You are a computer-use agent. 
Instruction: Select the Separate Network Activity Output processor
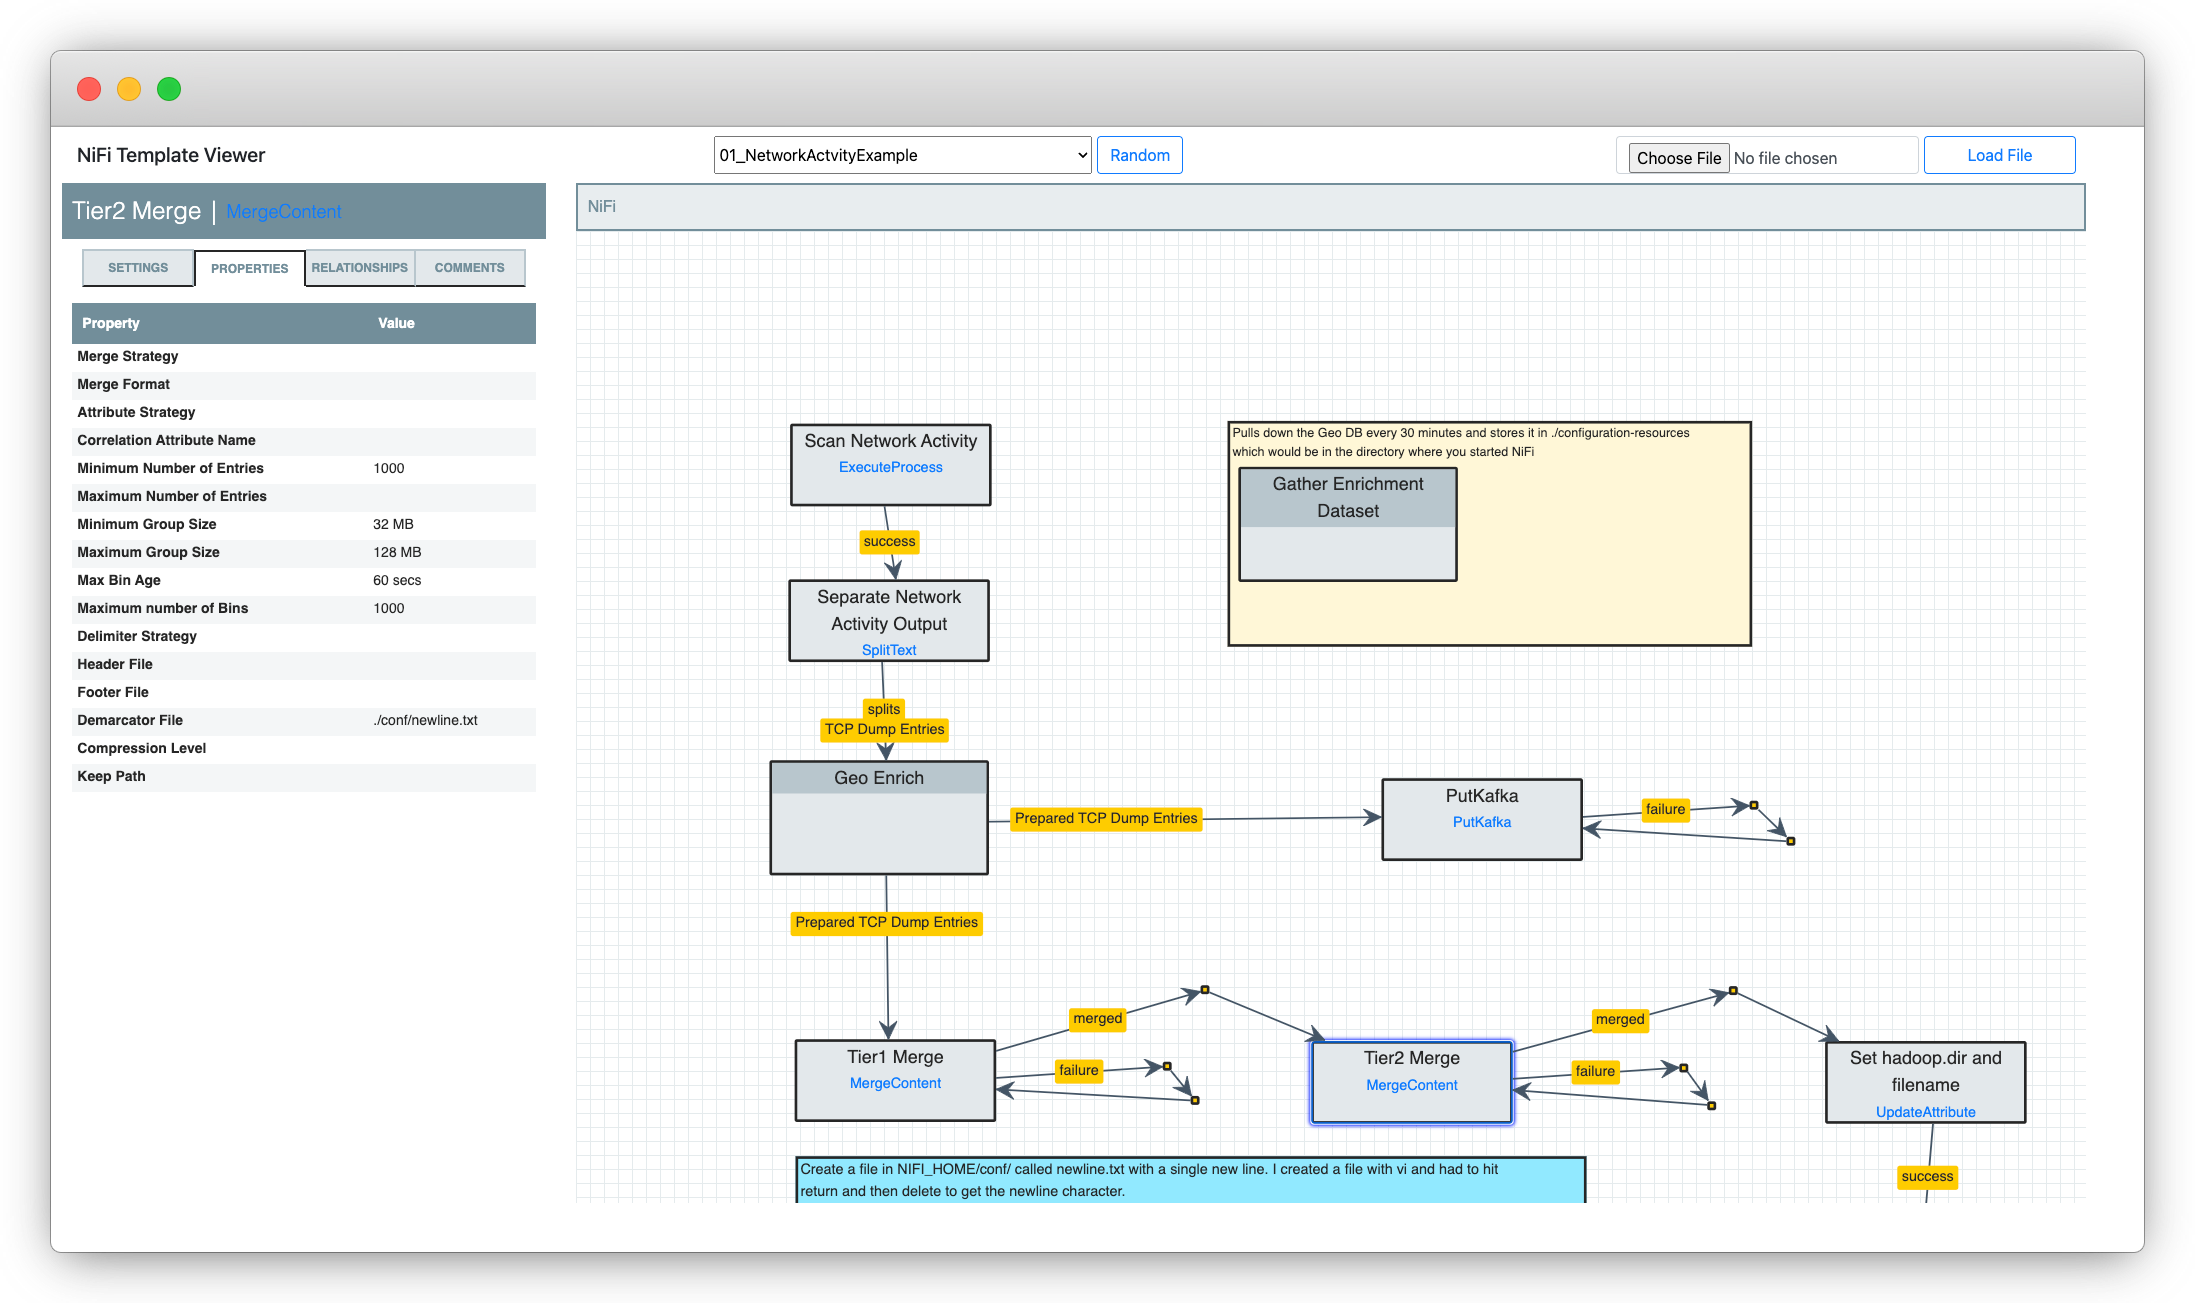tap(888, 620)
